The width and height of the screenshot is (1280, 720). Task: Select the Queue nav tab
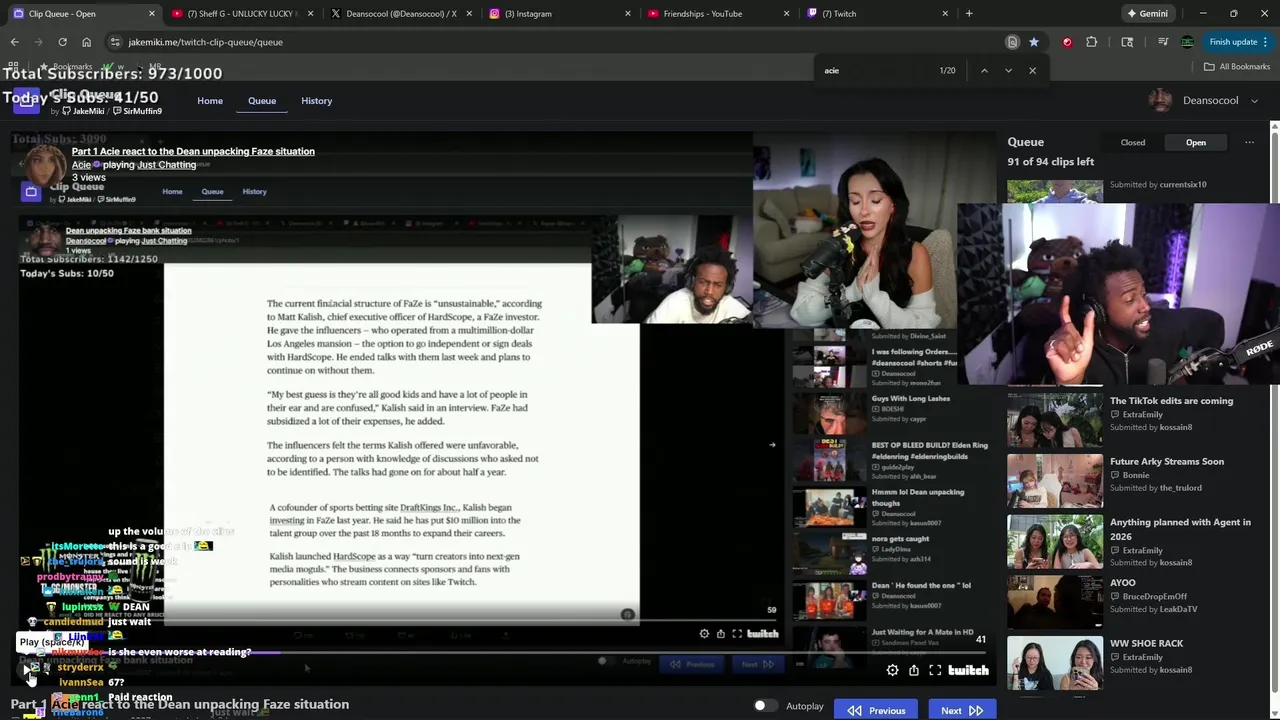(x=262, y=101)
